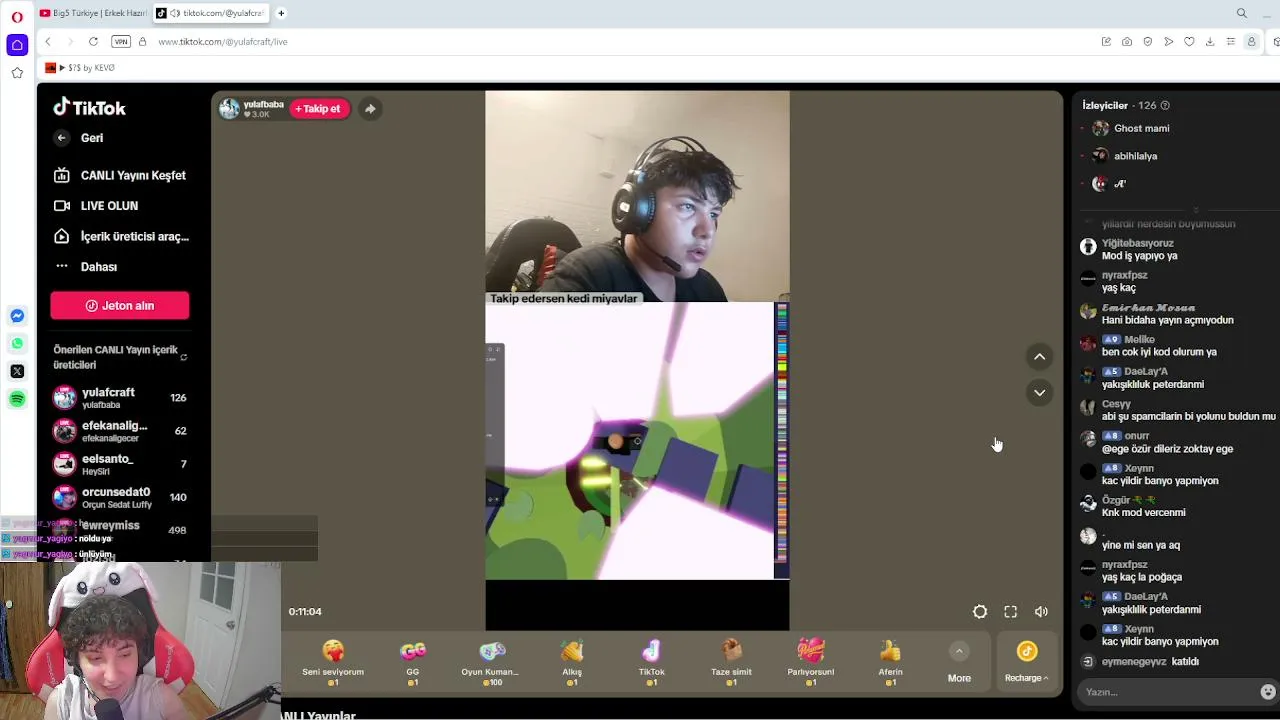Toggle fullscreen mode for the stream
The width and height of the screenshot is (1280, 720).
tap(1011, 612)
